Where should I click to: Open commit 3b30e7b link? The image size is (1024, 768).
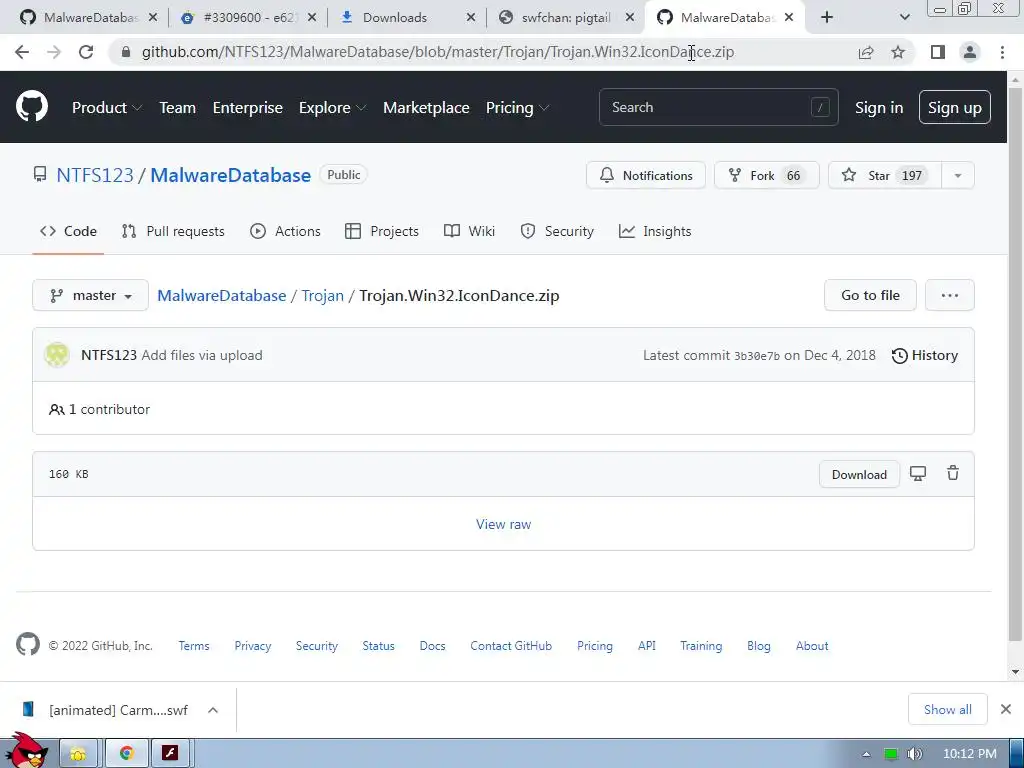(757, 356)
